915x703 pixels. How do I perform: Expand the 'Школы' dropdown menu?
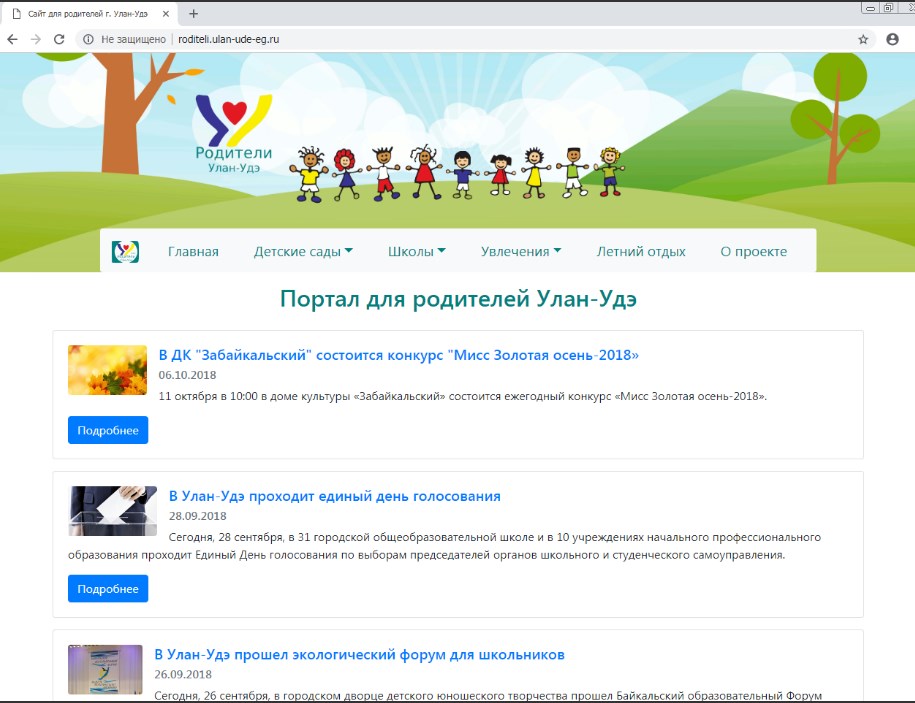click(x=416, y=251)
